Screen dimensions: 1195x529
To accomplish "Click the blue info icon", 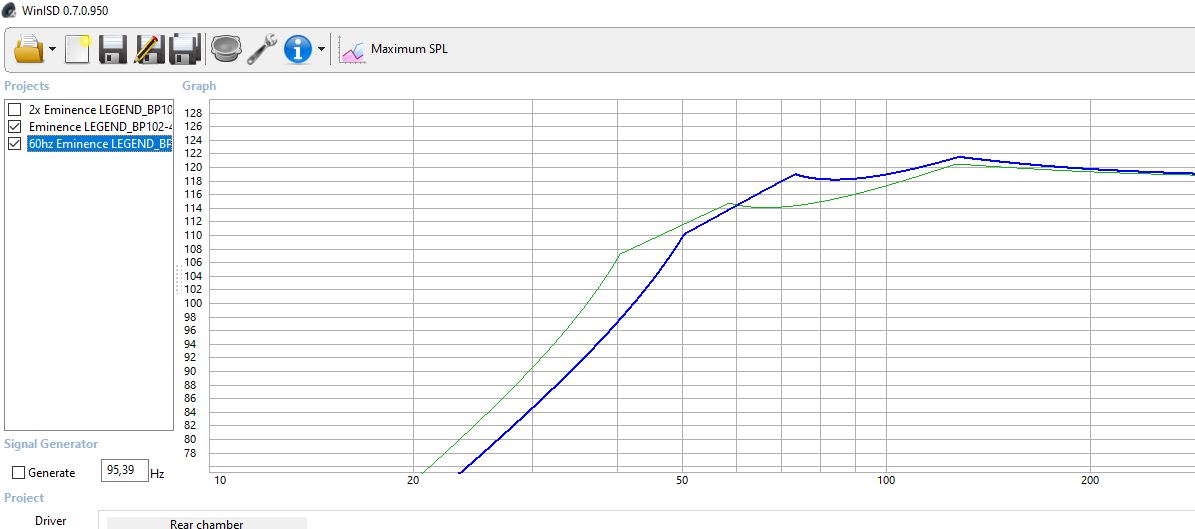I will pyautogui.click(x=298, y=50).
